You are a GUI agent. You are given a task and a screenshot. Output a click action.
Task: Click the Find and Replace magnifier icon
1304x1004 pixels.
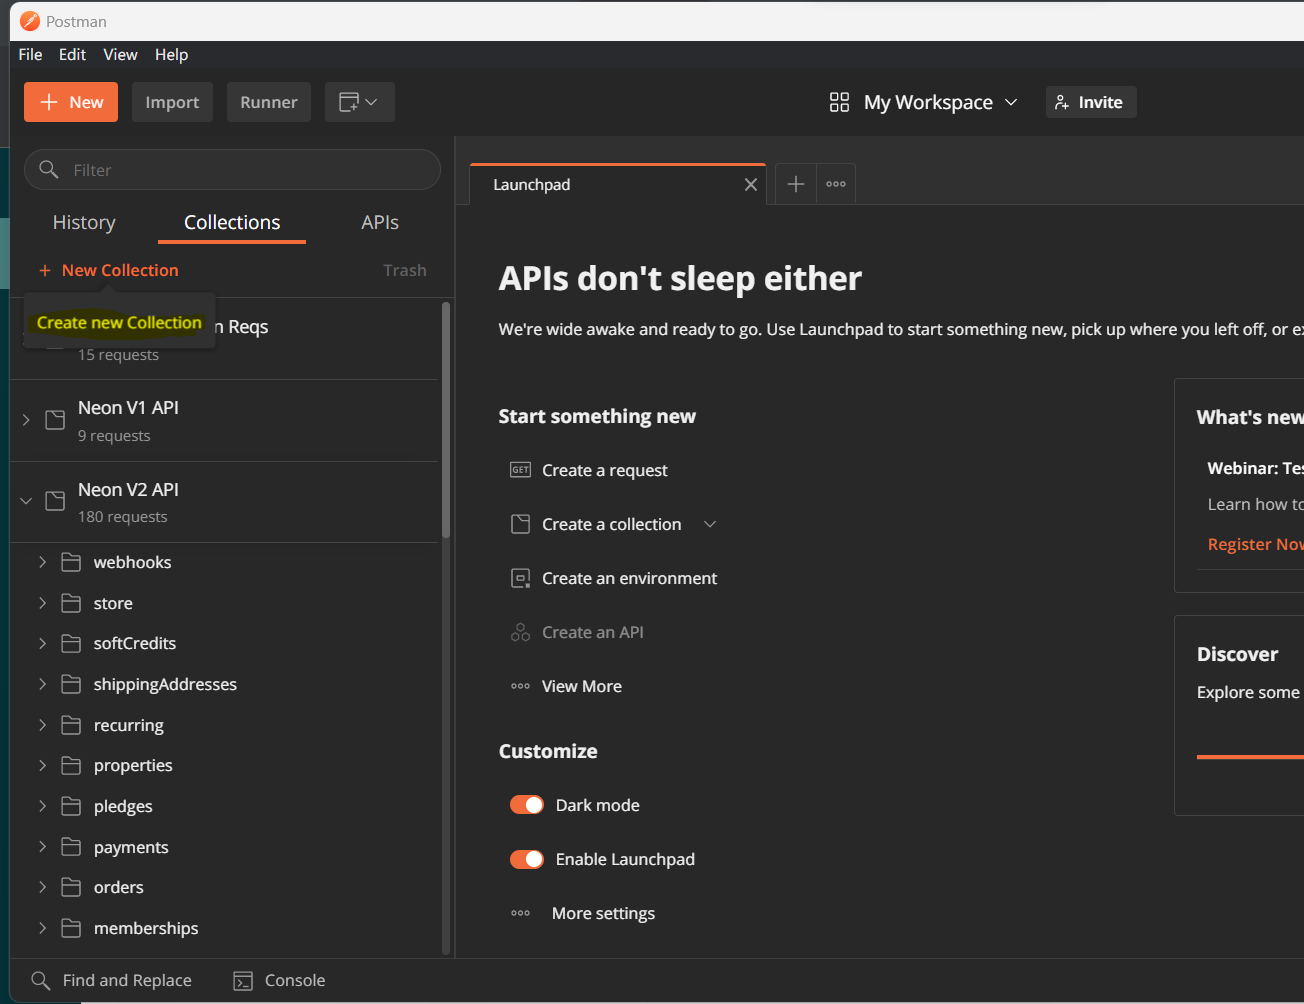(41, 980)
